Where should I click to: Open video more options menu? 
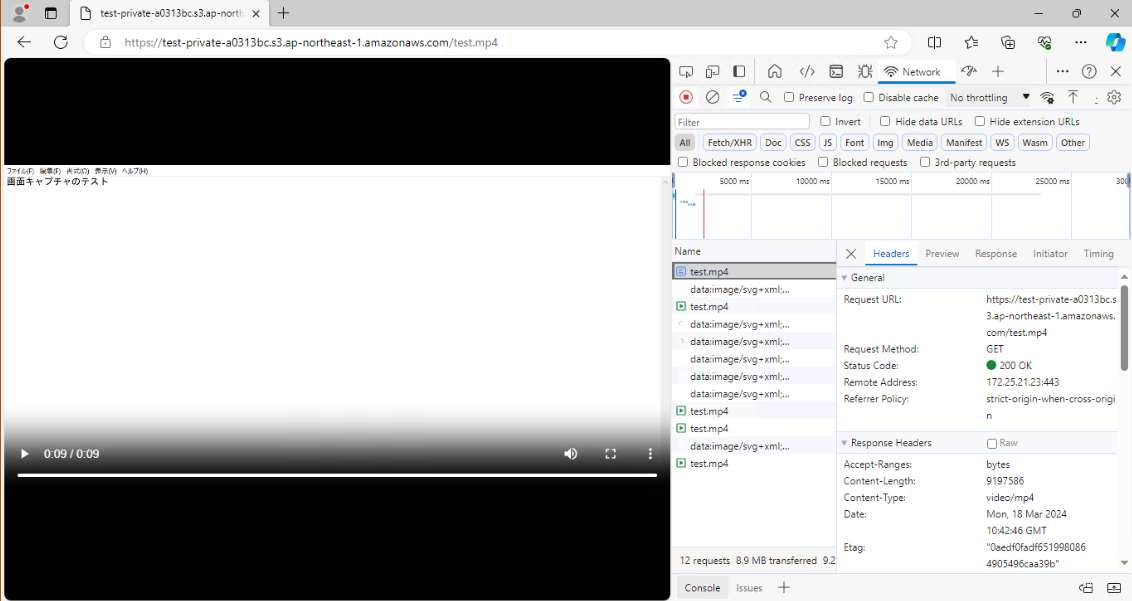tap(650, 454)
